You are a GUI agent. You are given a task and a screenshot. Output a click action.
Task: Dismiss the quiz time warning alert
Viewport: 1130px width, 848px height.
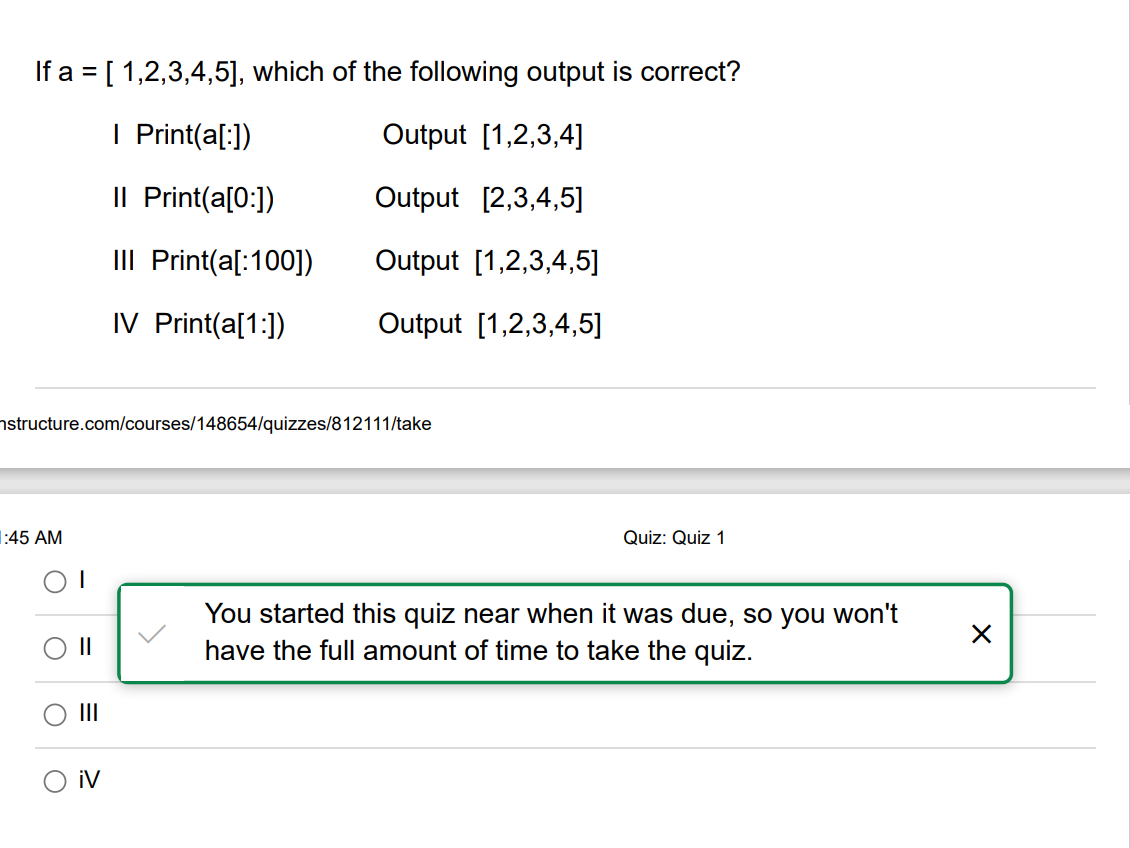pos(981,633)
